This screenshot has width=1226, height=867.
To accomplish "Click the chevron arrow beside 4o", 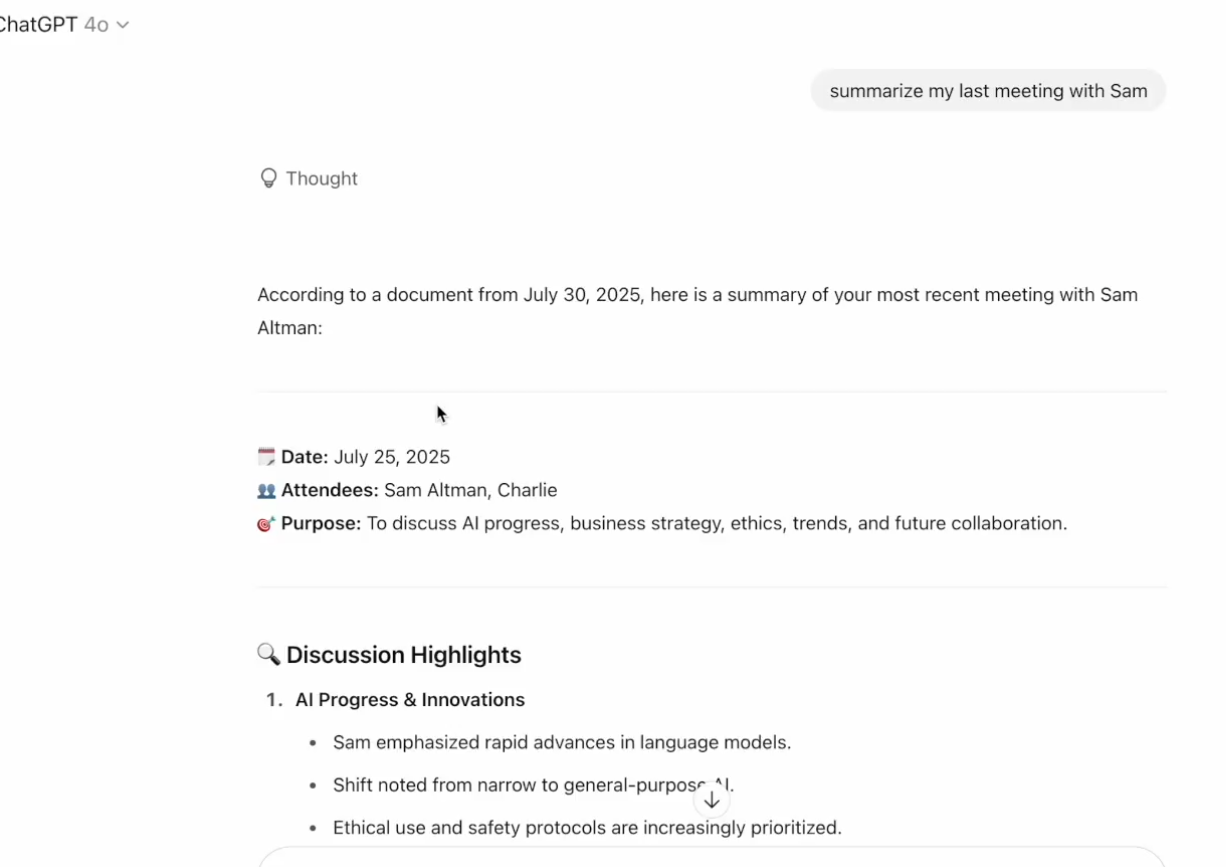I will click(x=123, y=26).
